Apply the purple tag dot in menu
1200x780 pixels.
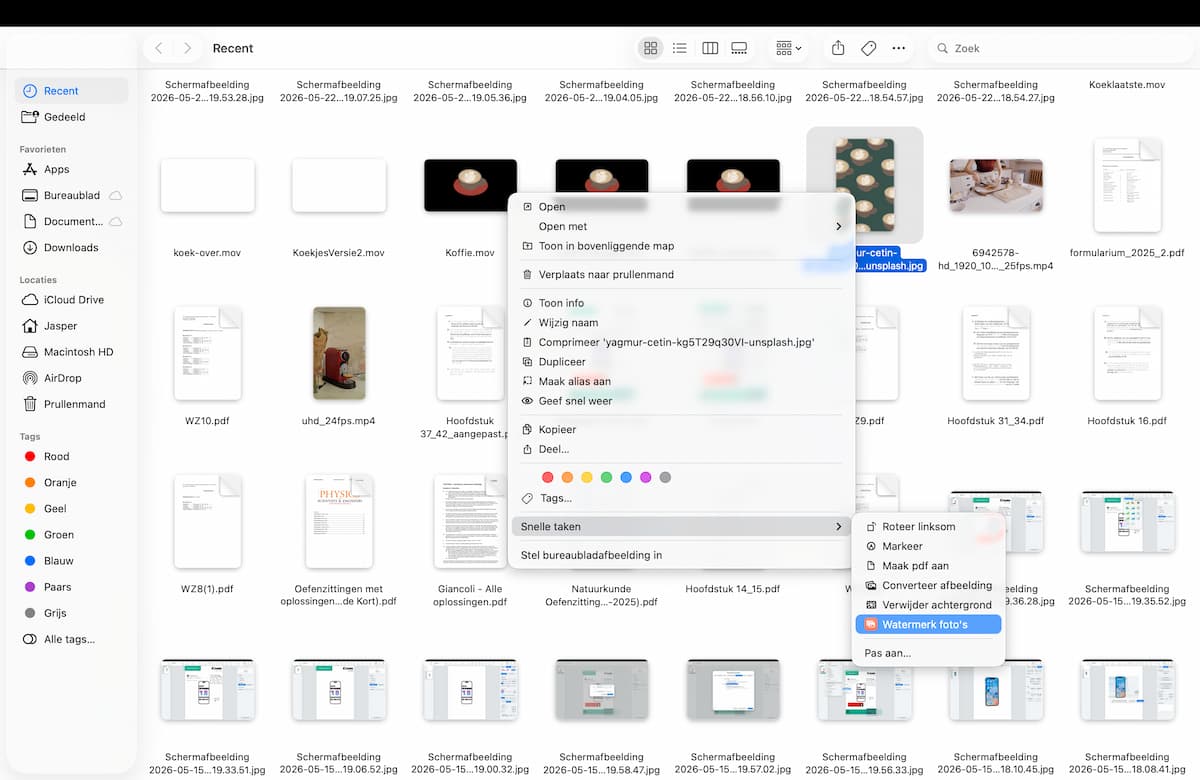(x=646, y=478)
